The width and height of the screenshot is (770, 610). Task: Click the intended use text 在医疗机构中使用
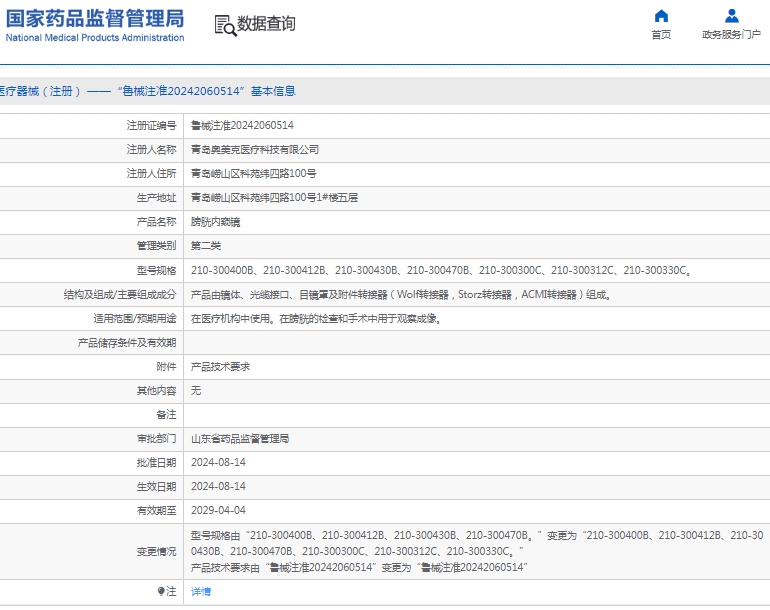coord(316,318)
